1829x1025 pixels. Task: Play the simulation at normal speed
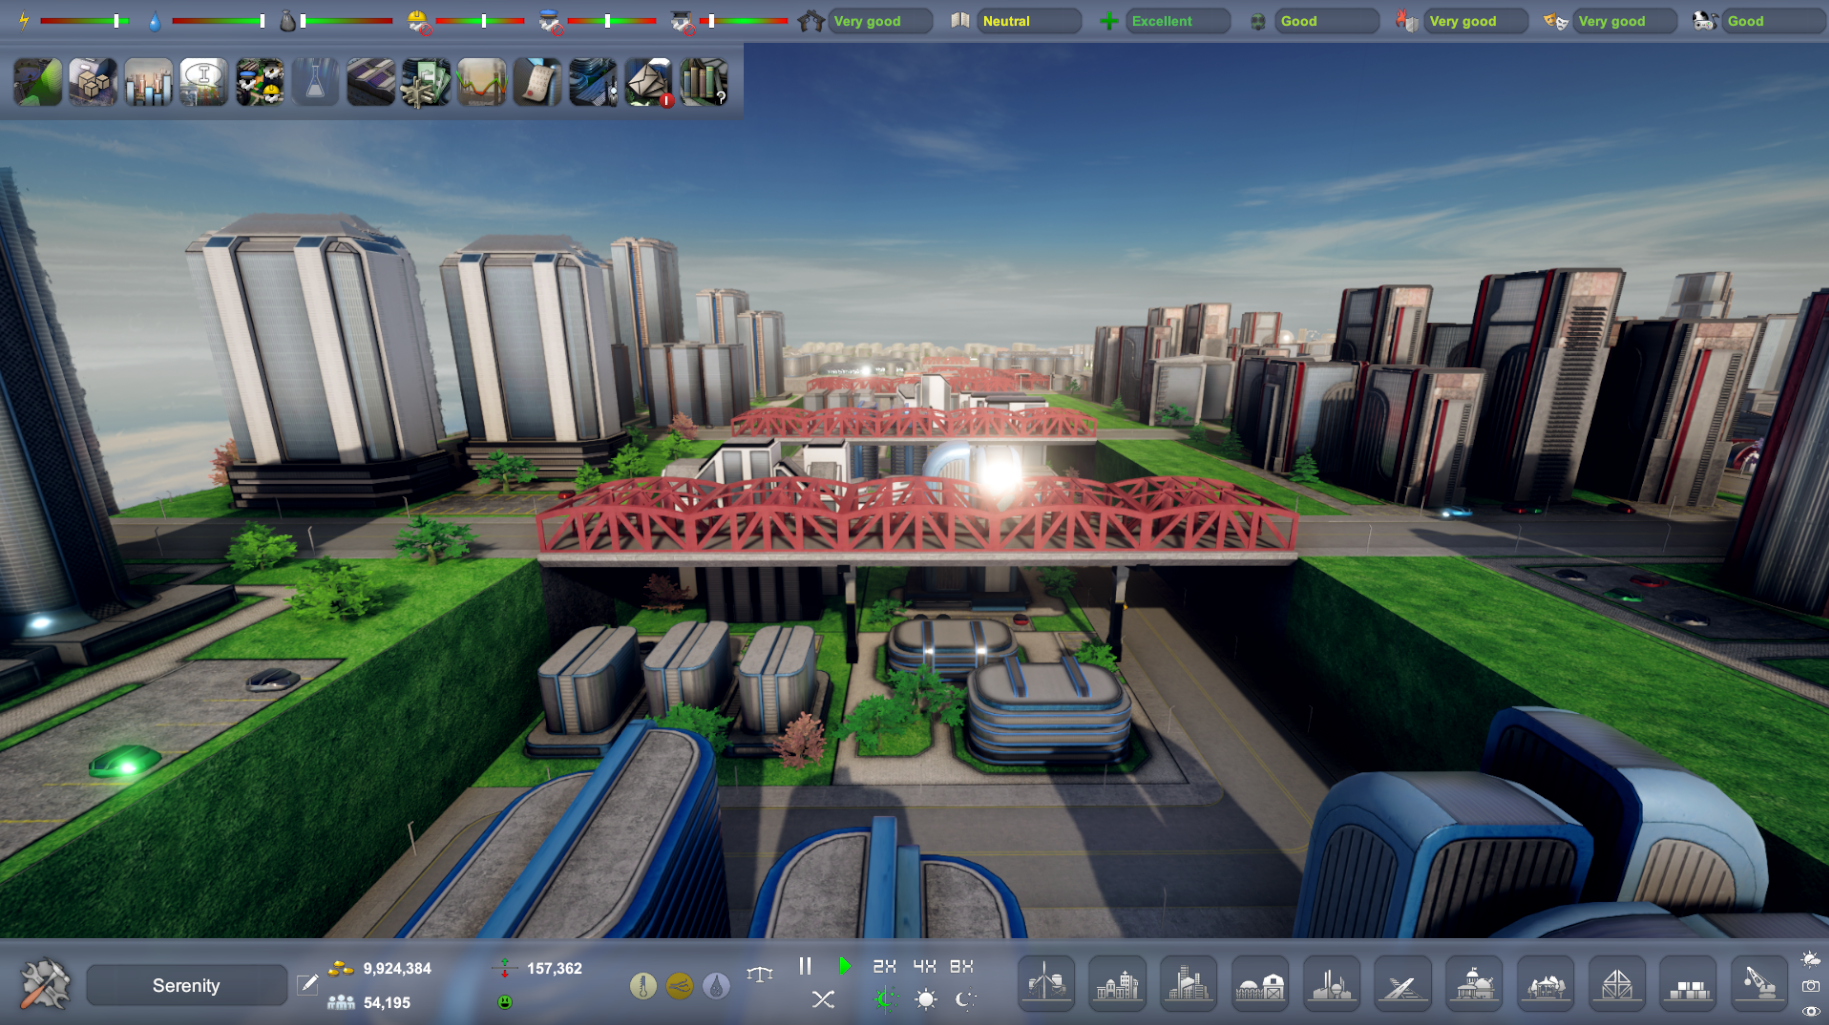tap(845, 966)
